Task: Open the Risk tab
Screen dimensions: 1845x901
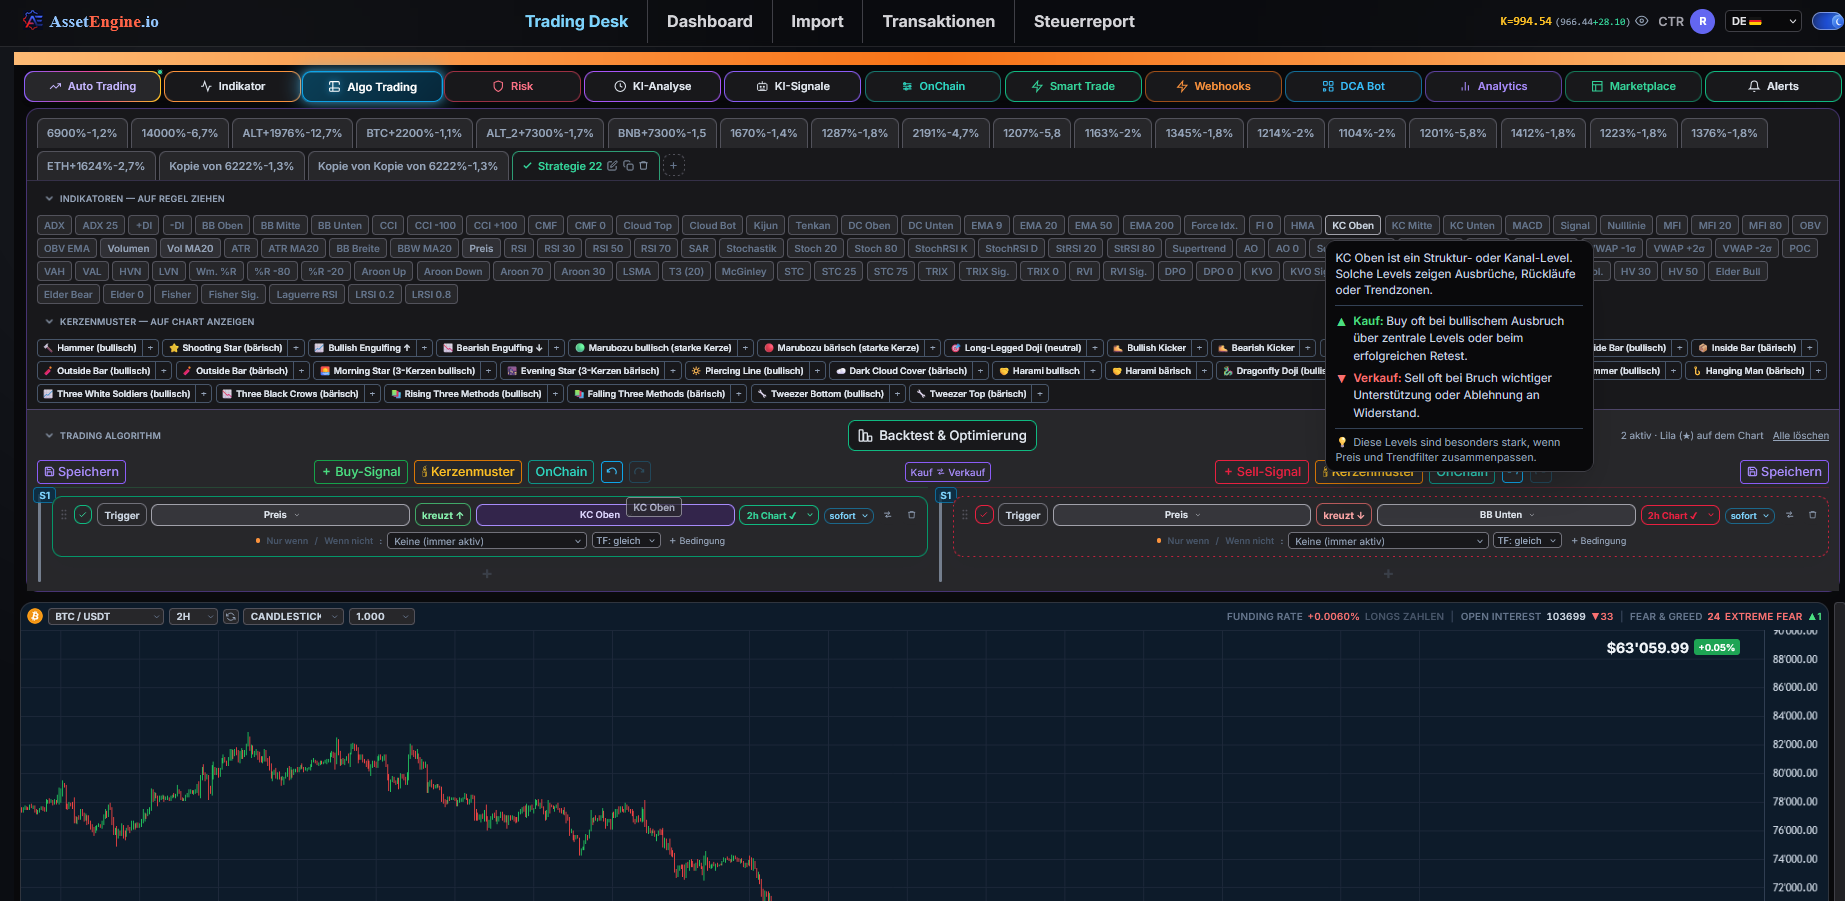Action: pyautogui.click(x=512, y=86)
